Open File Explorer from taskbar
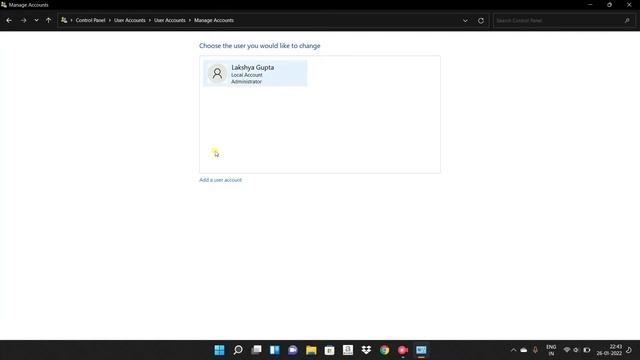 click(311, 350)
